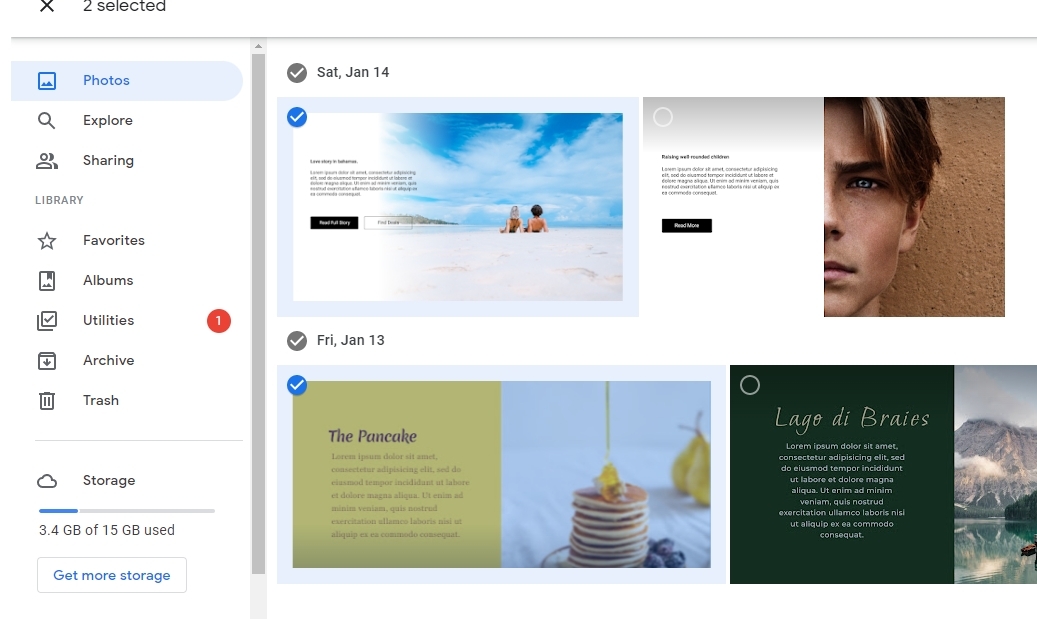Click the Storage cloud icon
Screen dimensions: 1037x619
47,481
